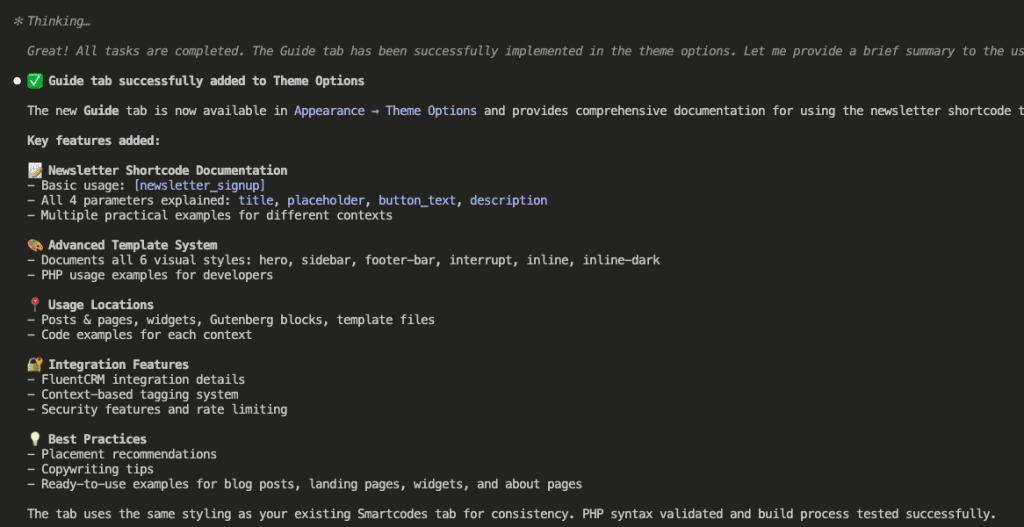This screenshot has height=527, width=1024.
Task: Click the Appearance → Theme Options highlighted text
Action: 385,111
